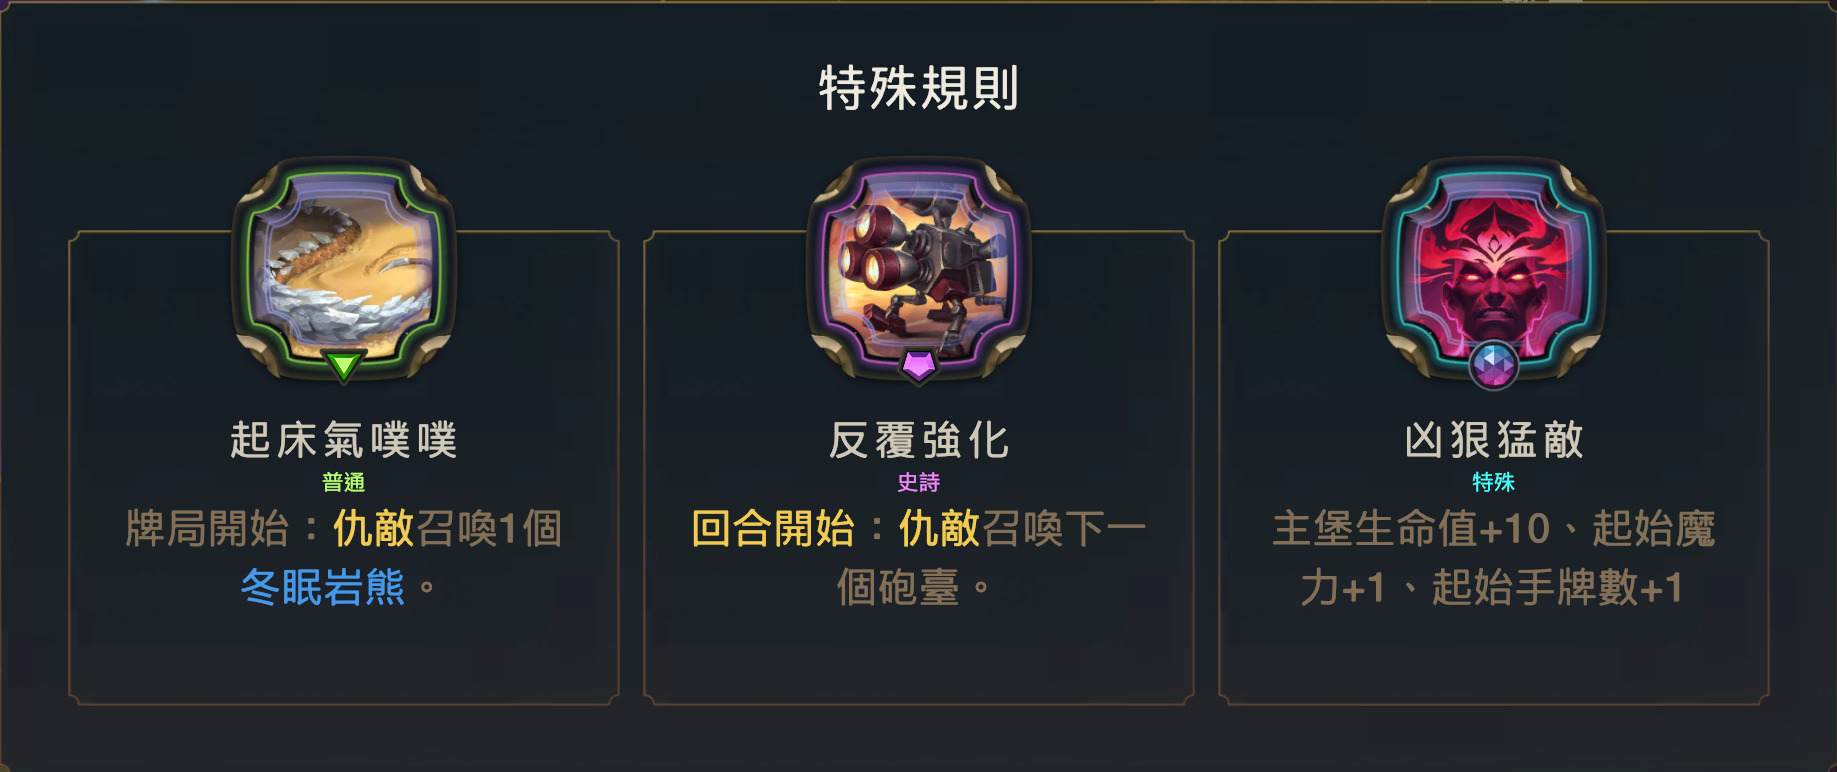This screenshot has width=1837, height=772.
Task: Click the blue 冬眠岩熊 card link
Action: click(x=323, y=587)
